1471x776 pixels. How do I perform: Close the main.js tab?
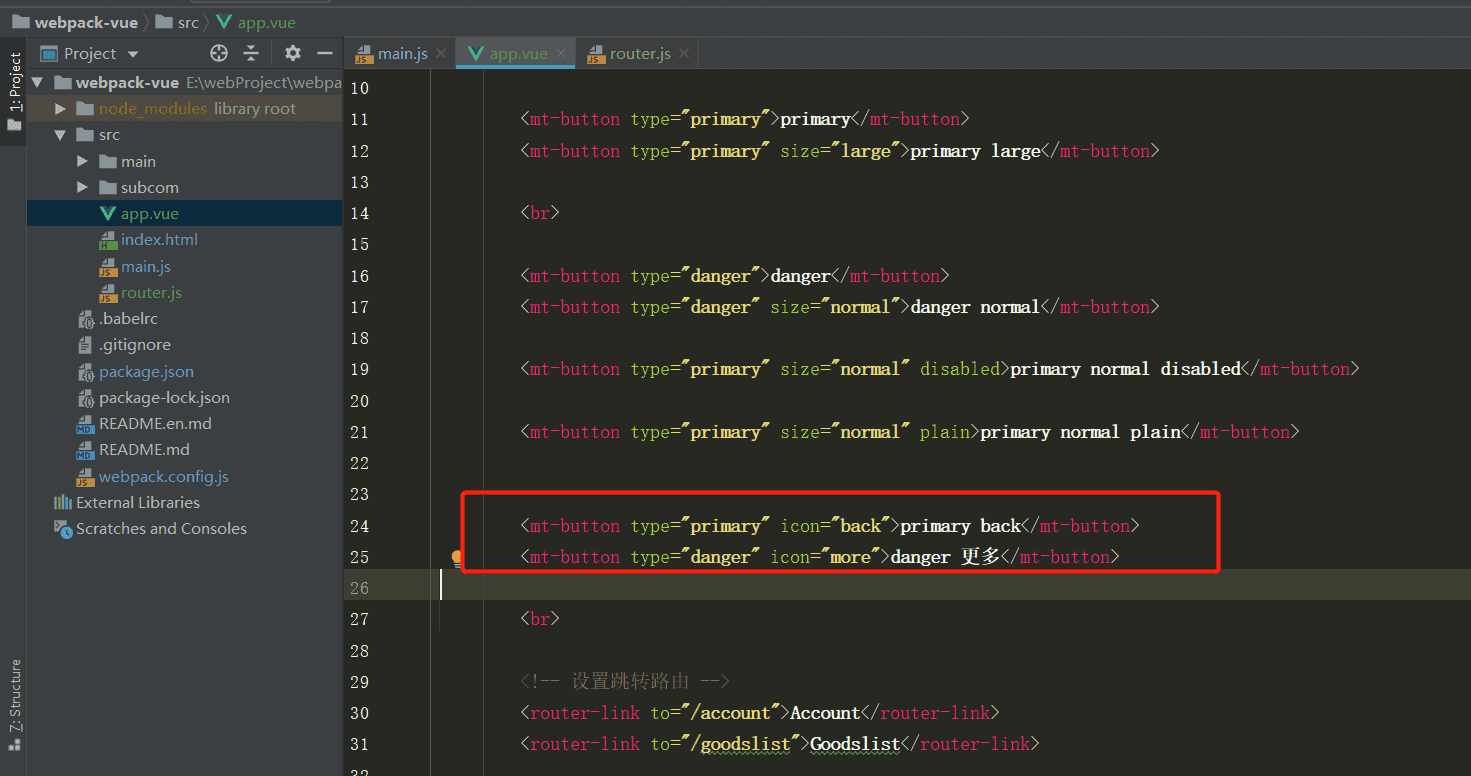click(x=441, y=54)
